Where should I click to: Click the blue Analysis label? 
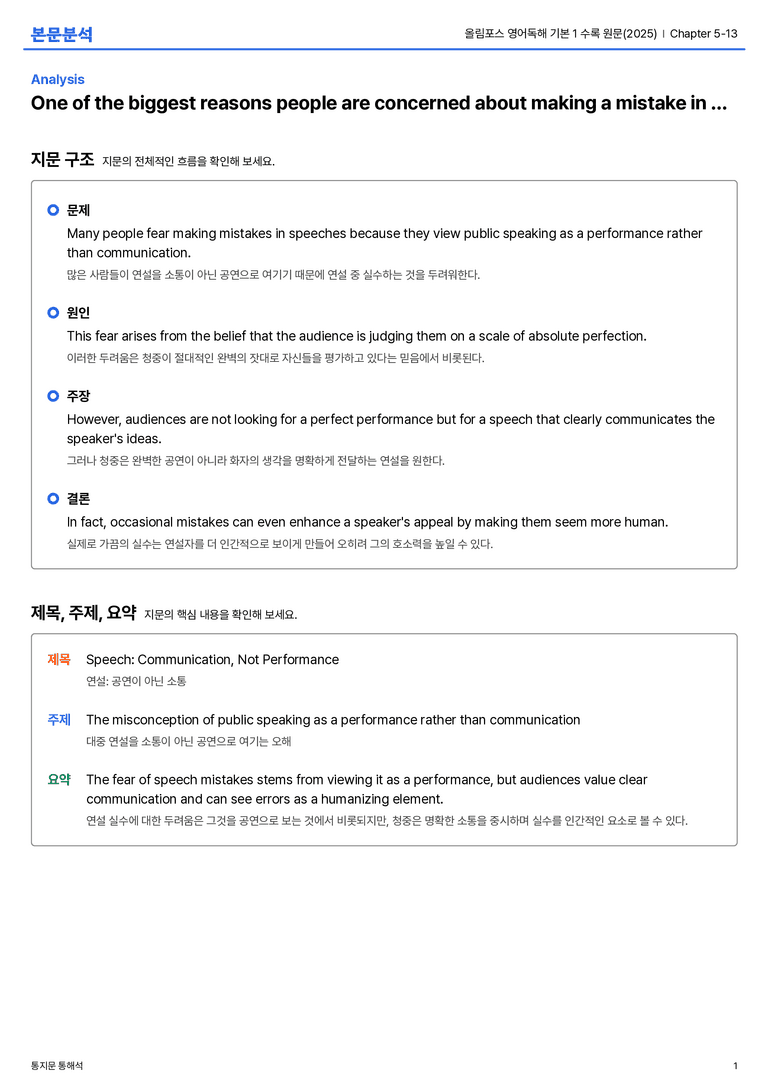point(58,80)
